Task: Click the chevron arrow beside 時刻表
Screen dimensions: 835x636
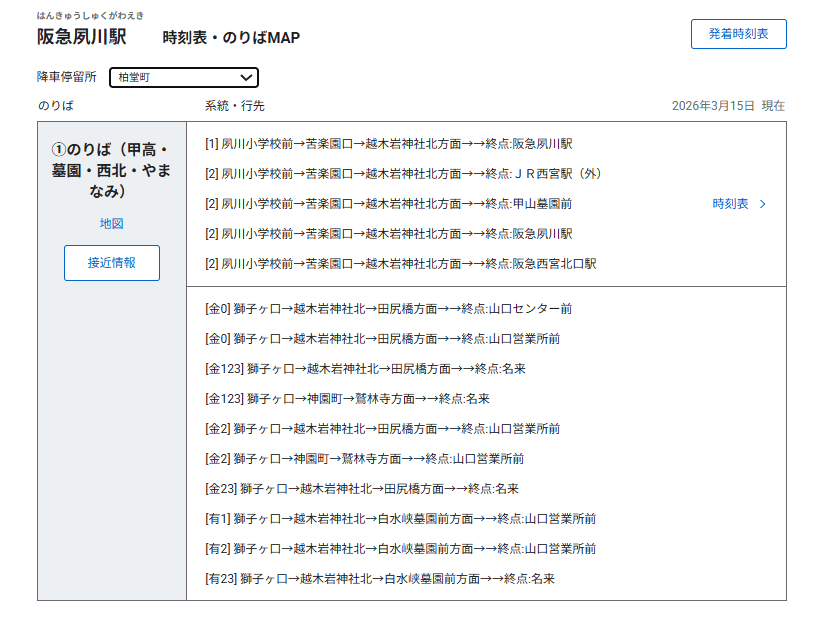Action: (764, 204)
